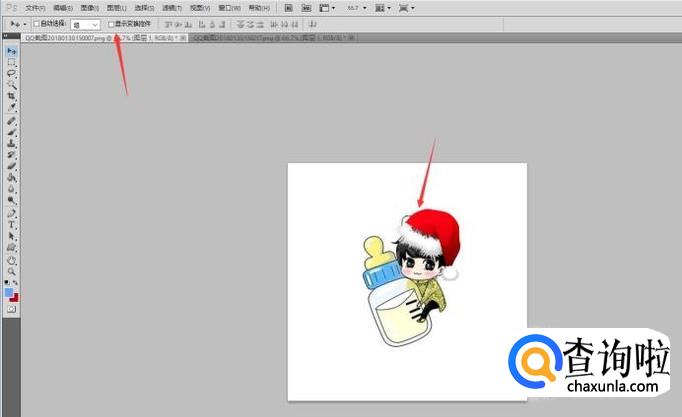Toggle Quick Mask mode
This screenshot has height=417, width=682.
click(x=12, y=309)
